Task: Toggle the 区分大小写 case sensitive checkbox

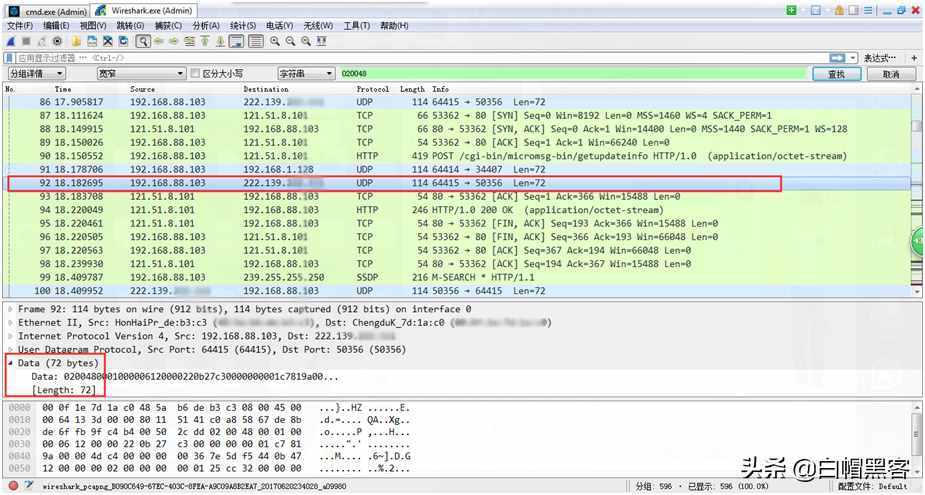Action: coord(195,73)
